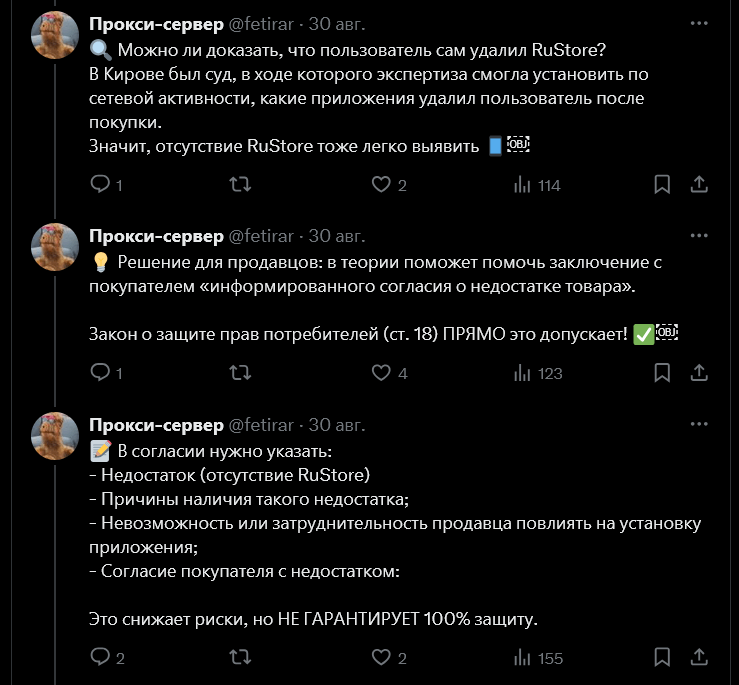Bookmark the first tweet about RuStore
This screenshot has height=685, width=739.
pos(662,185)
